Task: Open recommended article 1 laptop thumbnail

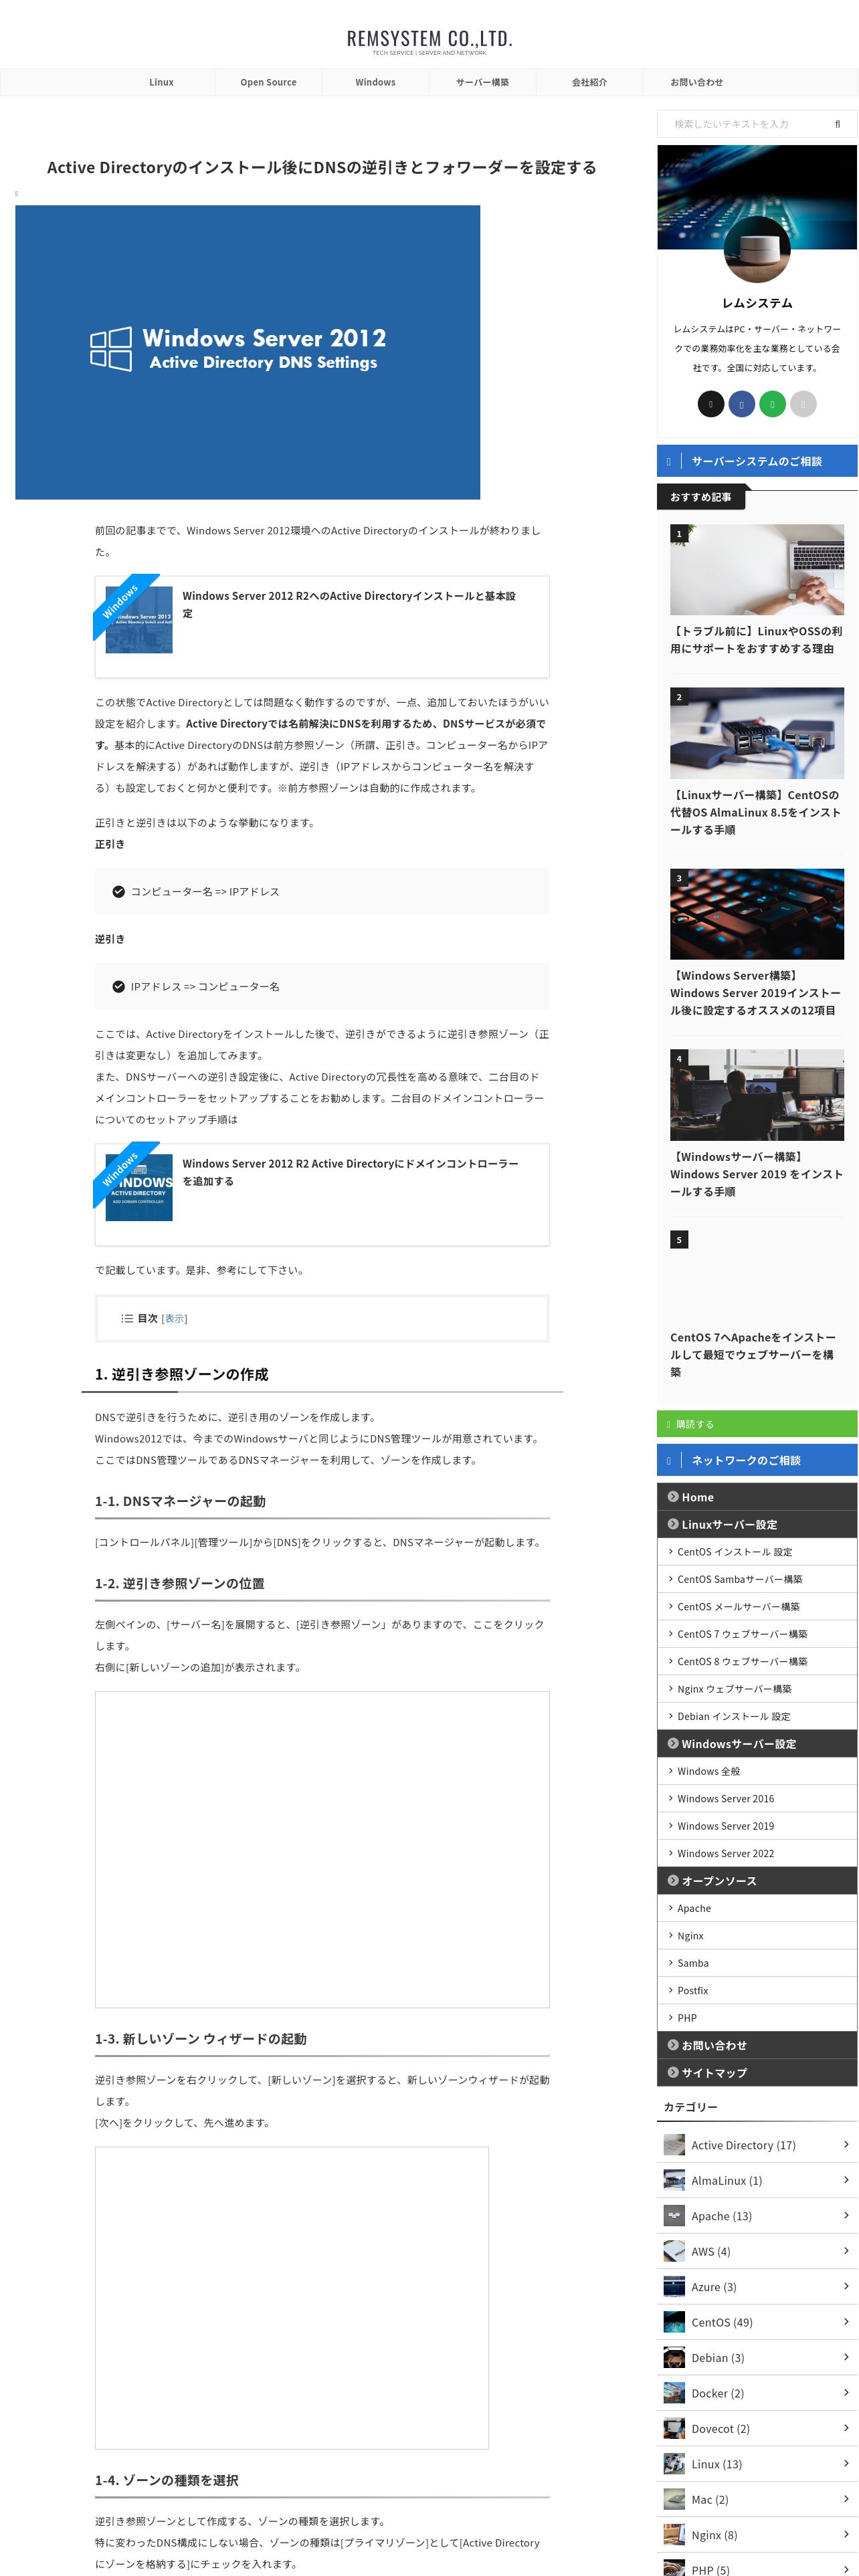Action: click(x=757, y=570)
